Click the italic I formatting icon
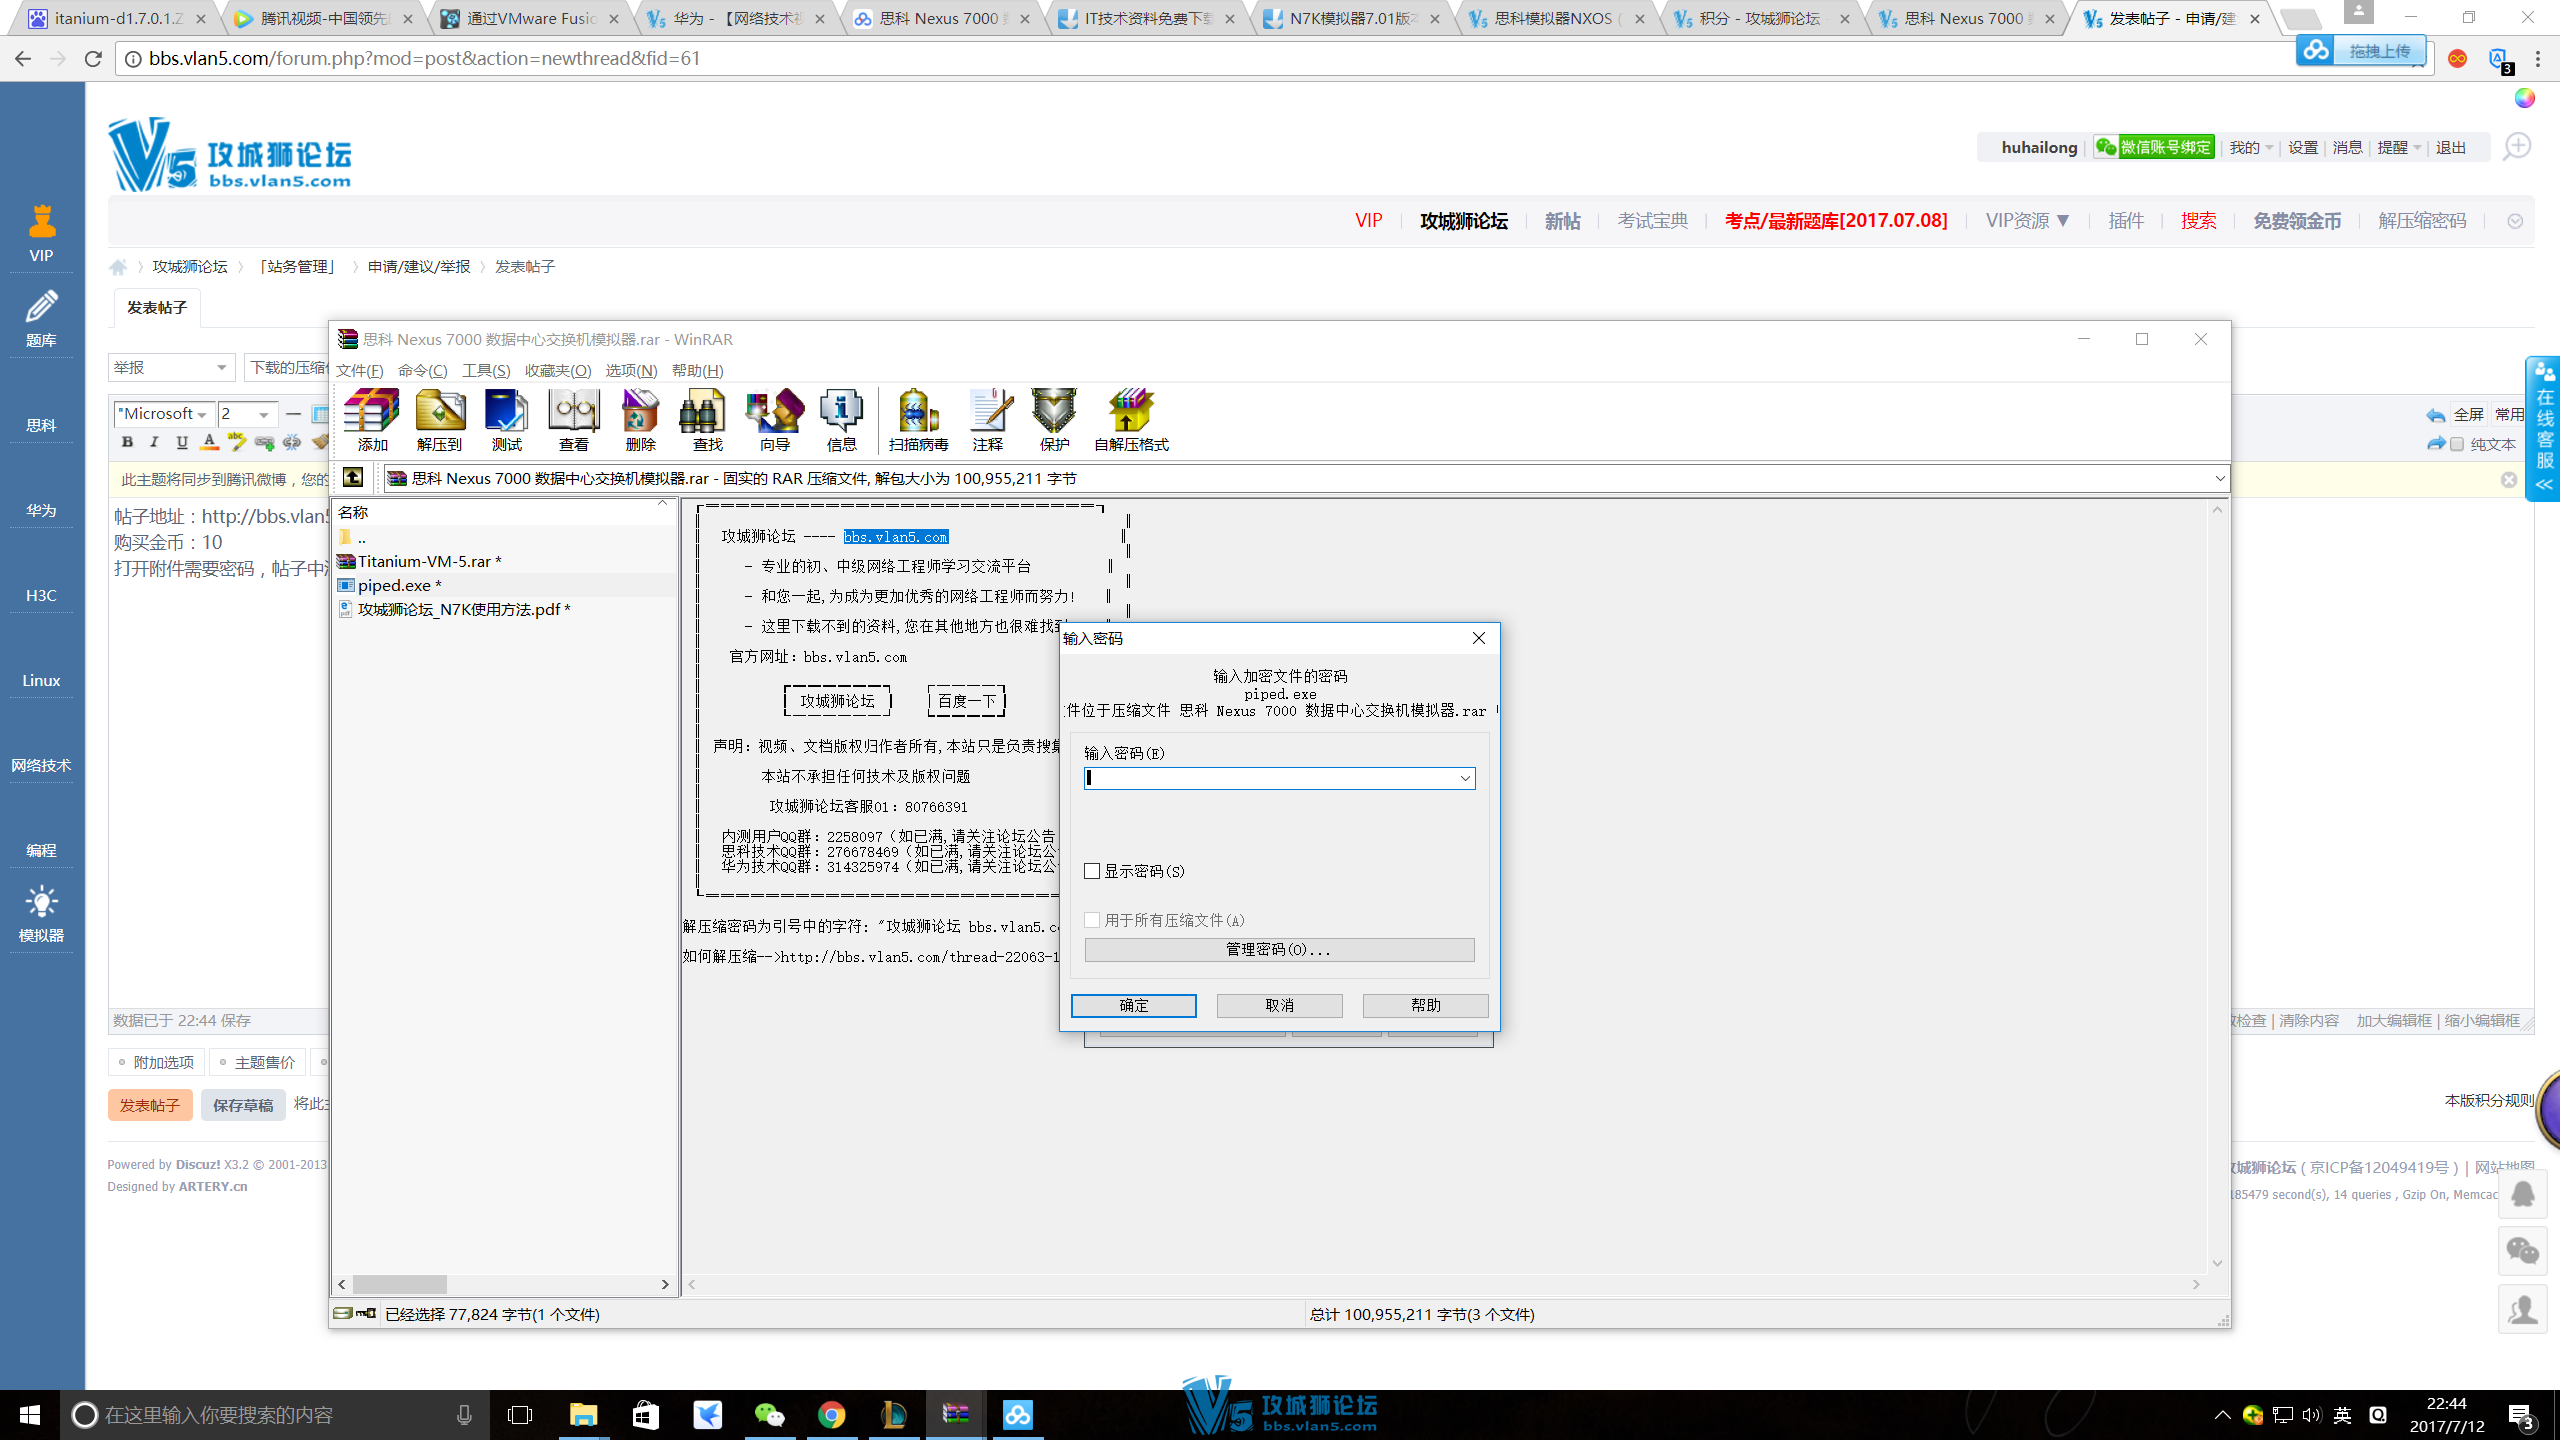The image size is (2560, 1440). tap(154, 441)
